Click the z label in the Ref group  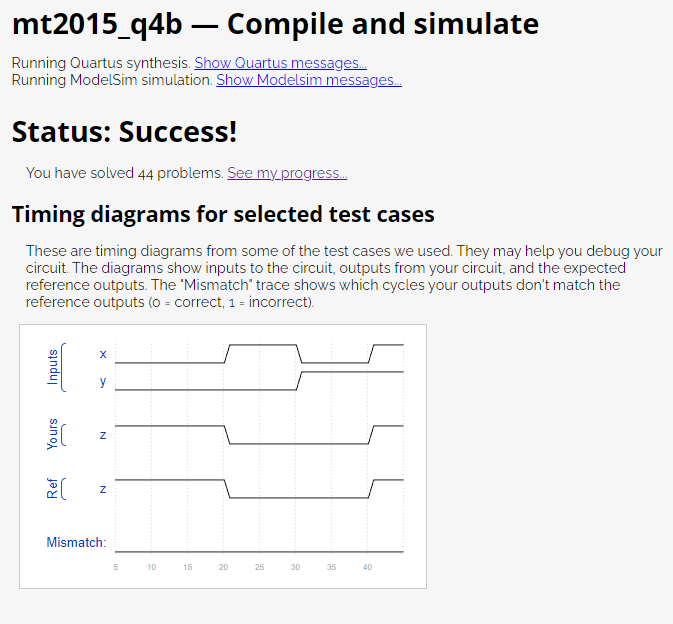(x=102, y=489)
